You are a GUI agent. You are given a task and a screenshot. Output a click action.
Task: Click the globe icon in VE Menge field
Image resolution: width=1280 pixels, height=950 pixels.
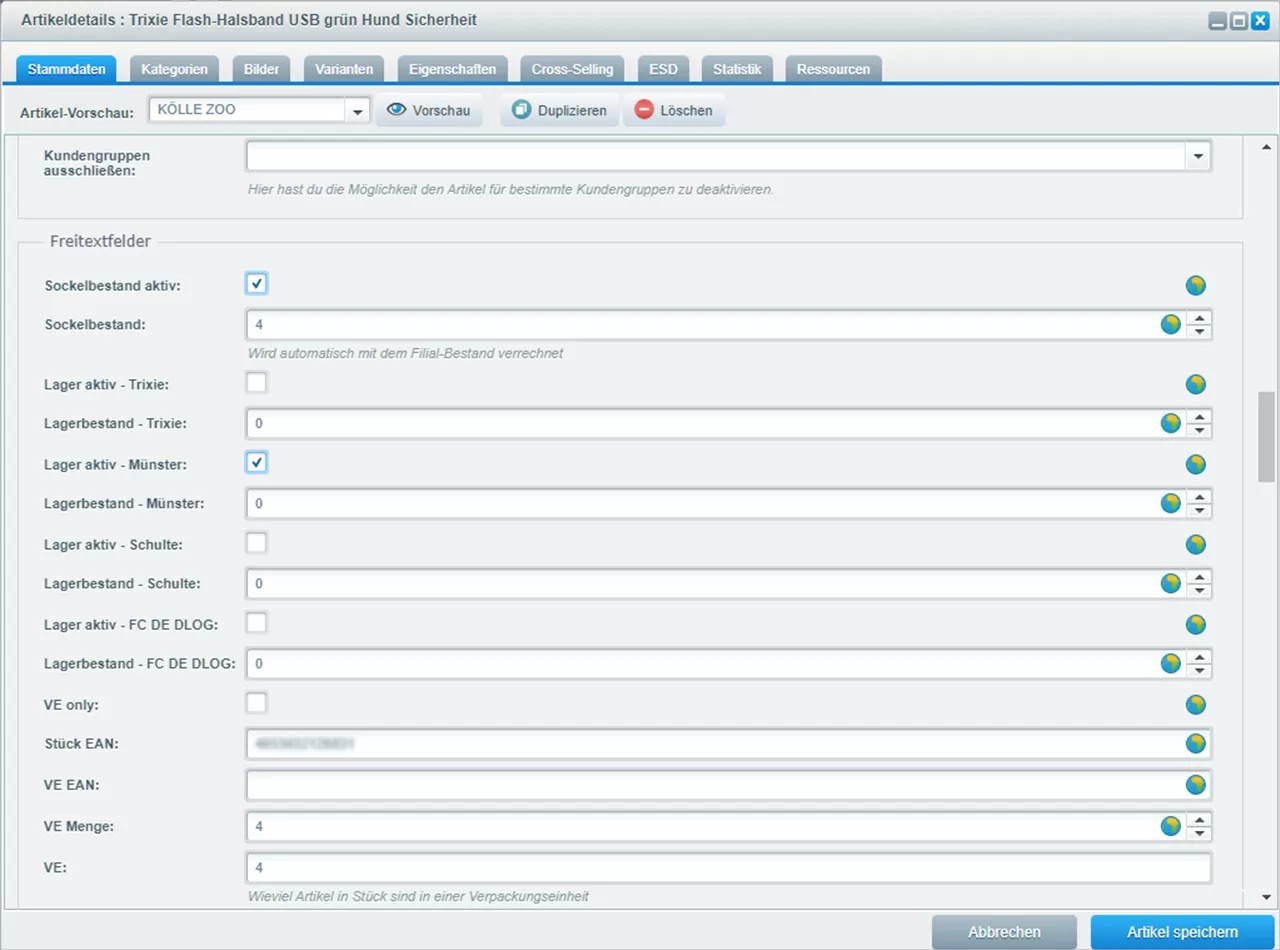(x=1170, y=826)
